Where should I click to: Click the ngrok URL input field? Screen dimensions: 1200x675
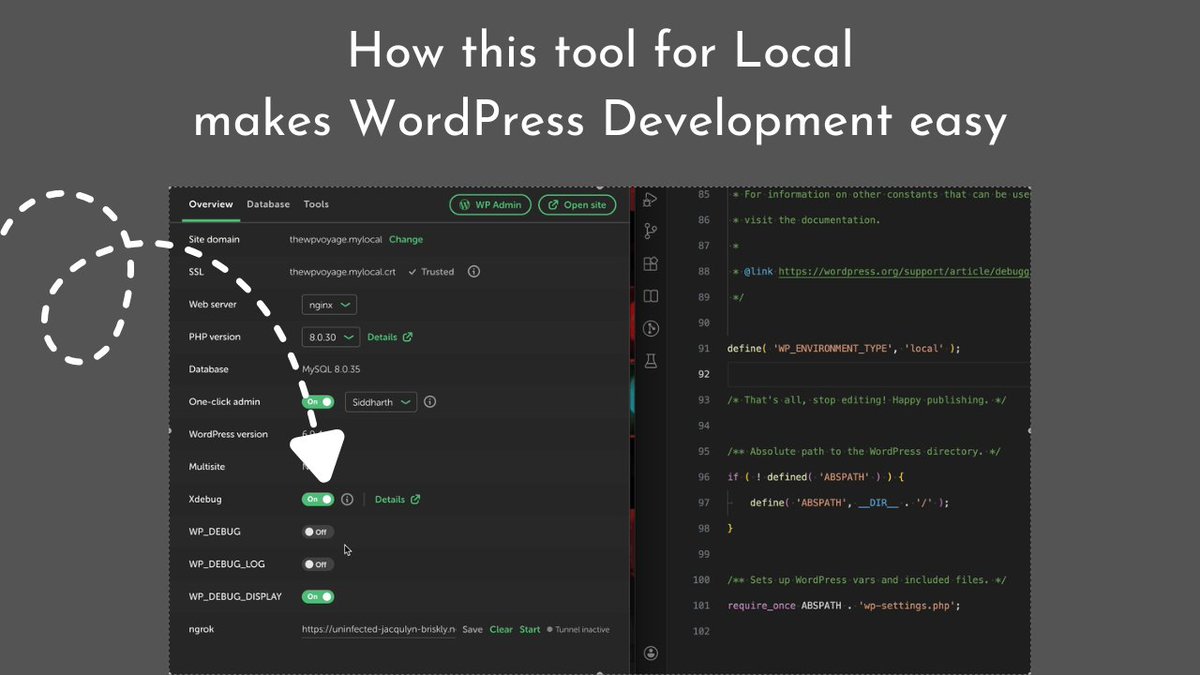coord(379,629)
